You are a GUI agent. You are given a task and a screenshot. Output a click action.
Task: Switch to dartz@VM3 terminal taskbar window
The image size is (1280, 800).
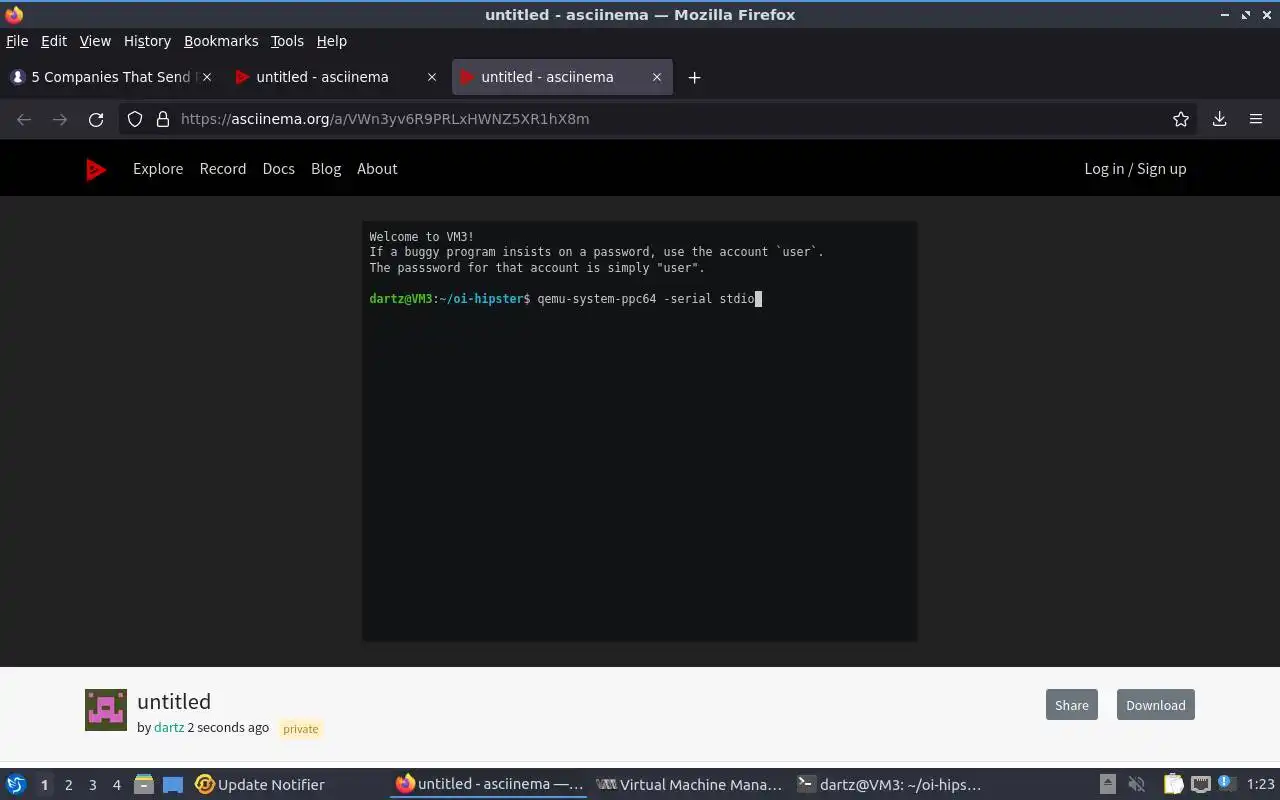pyautogui.click(x=889, y=785)
